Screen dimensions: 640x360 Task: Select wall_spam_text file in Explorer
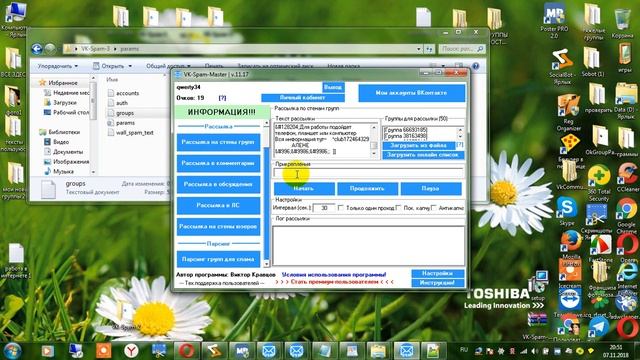(x=134, y=133)
